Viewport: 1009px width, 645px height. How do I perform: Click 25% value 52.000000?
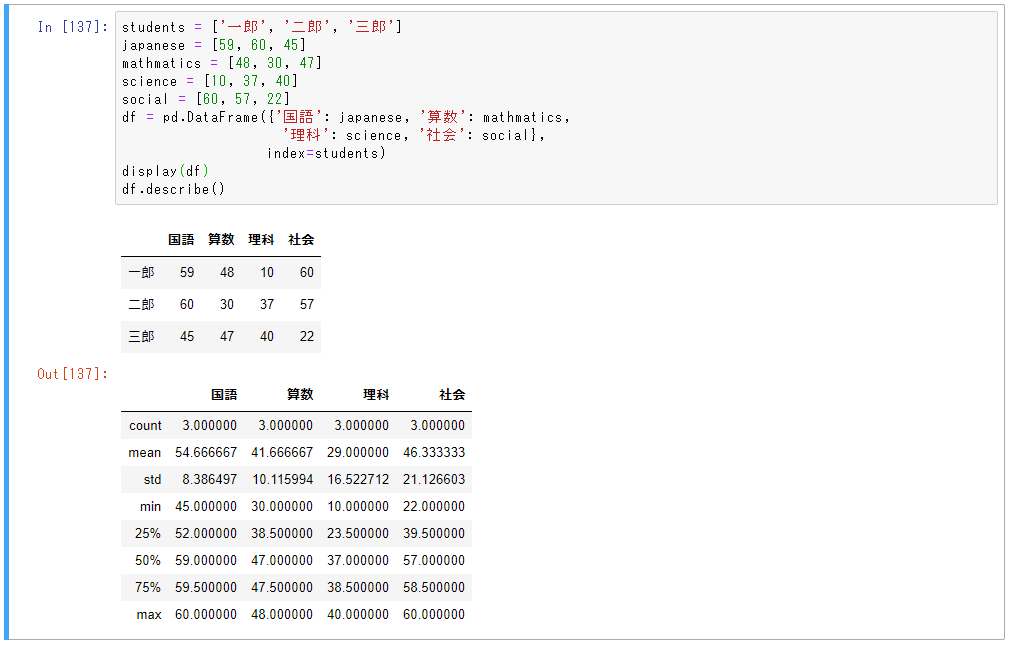click(206, 534)
